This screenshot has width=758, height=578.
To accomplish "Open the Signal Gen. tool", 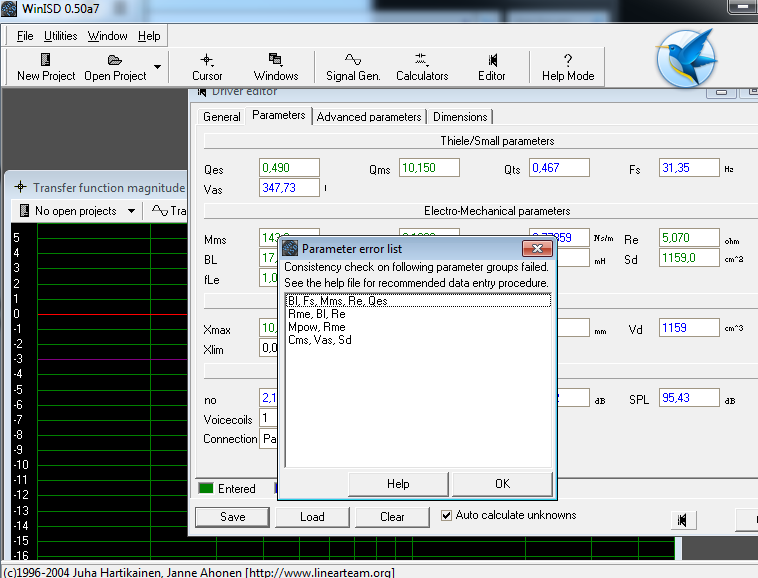I will pyautogui.click(x=353, y=67).
